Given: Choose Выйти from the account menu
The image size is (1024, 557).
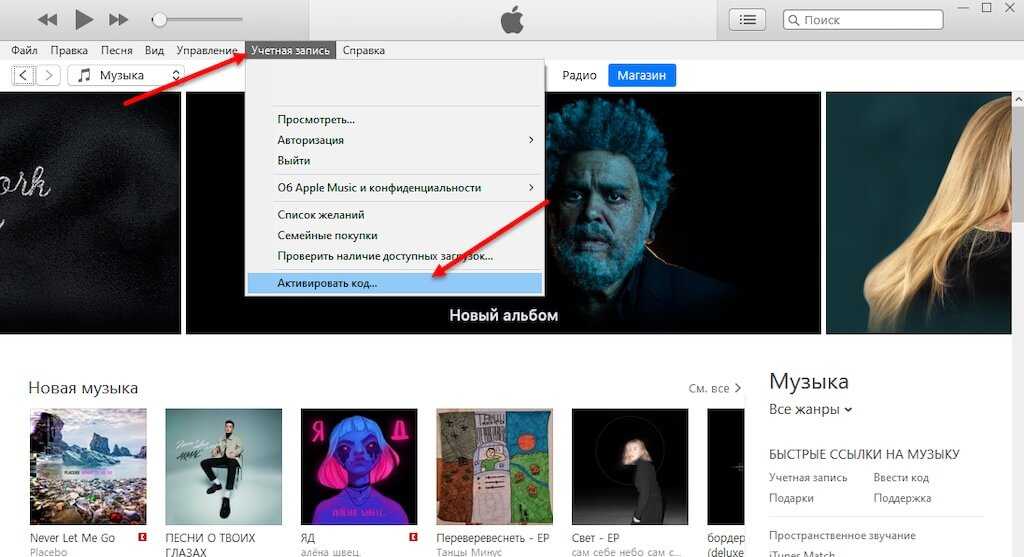Looking at the screenshot, I should 294,160.
